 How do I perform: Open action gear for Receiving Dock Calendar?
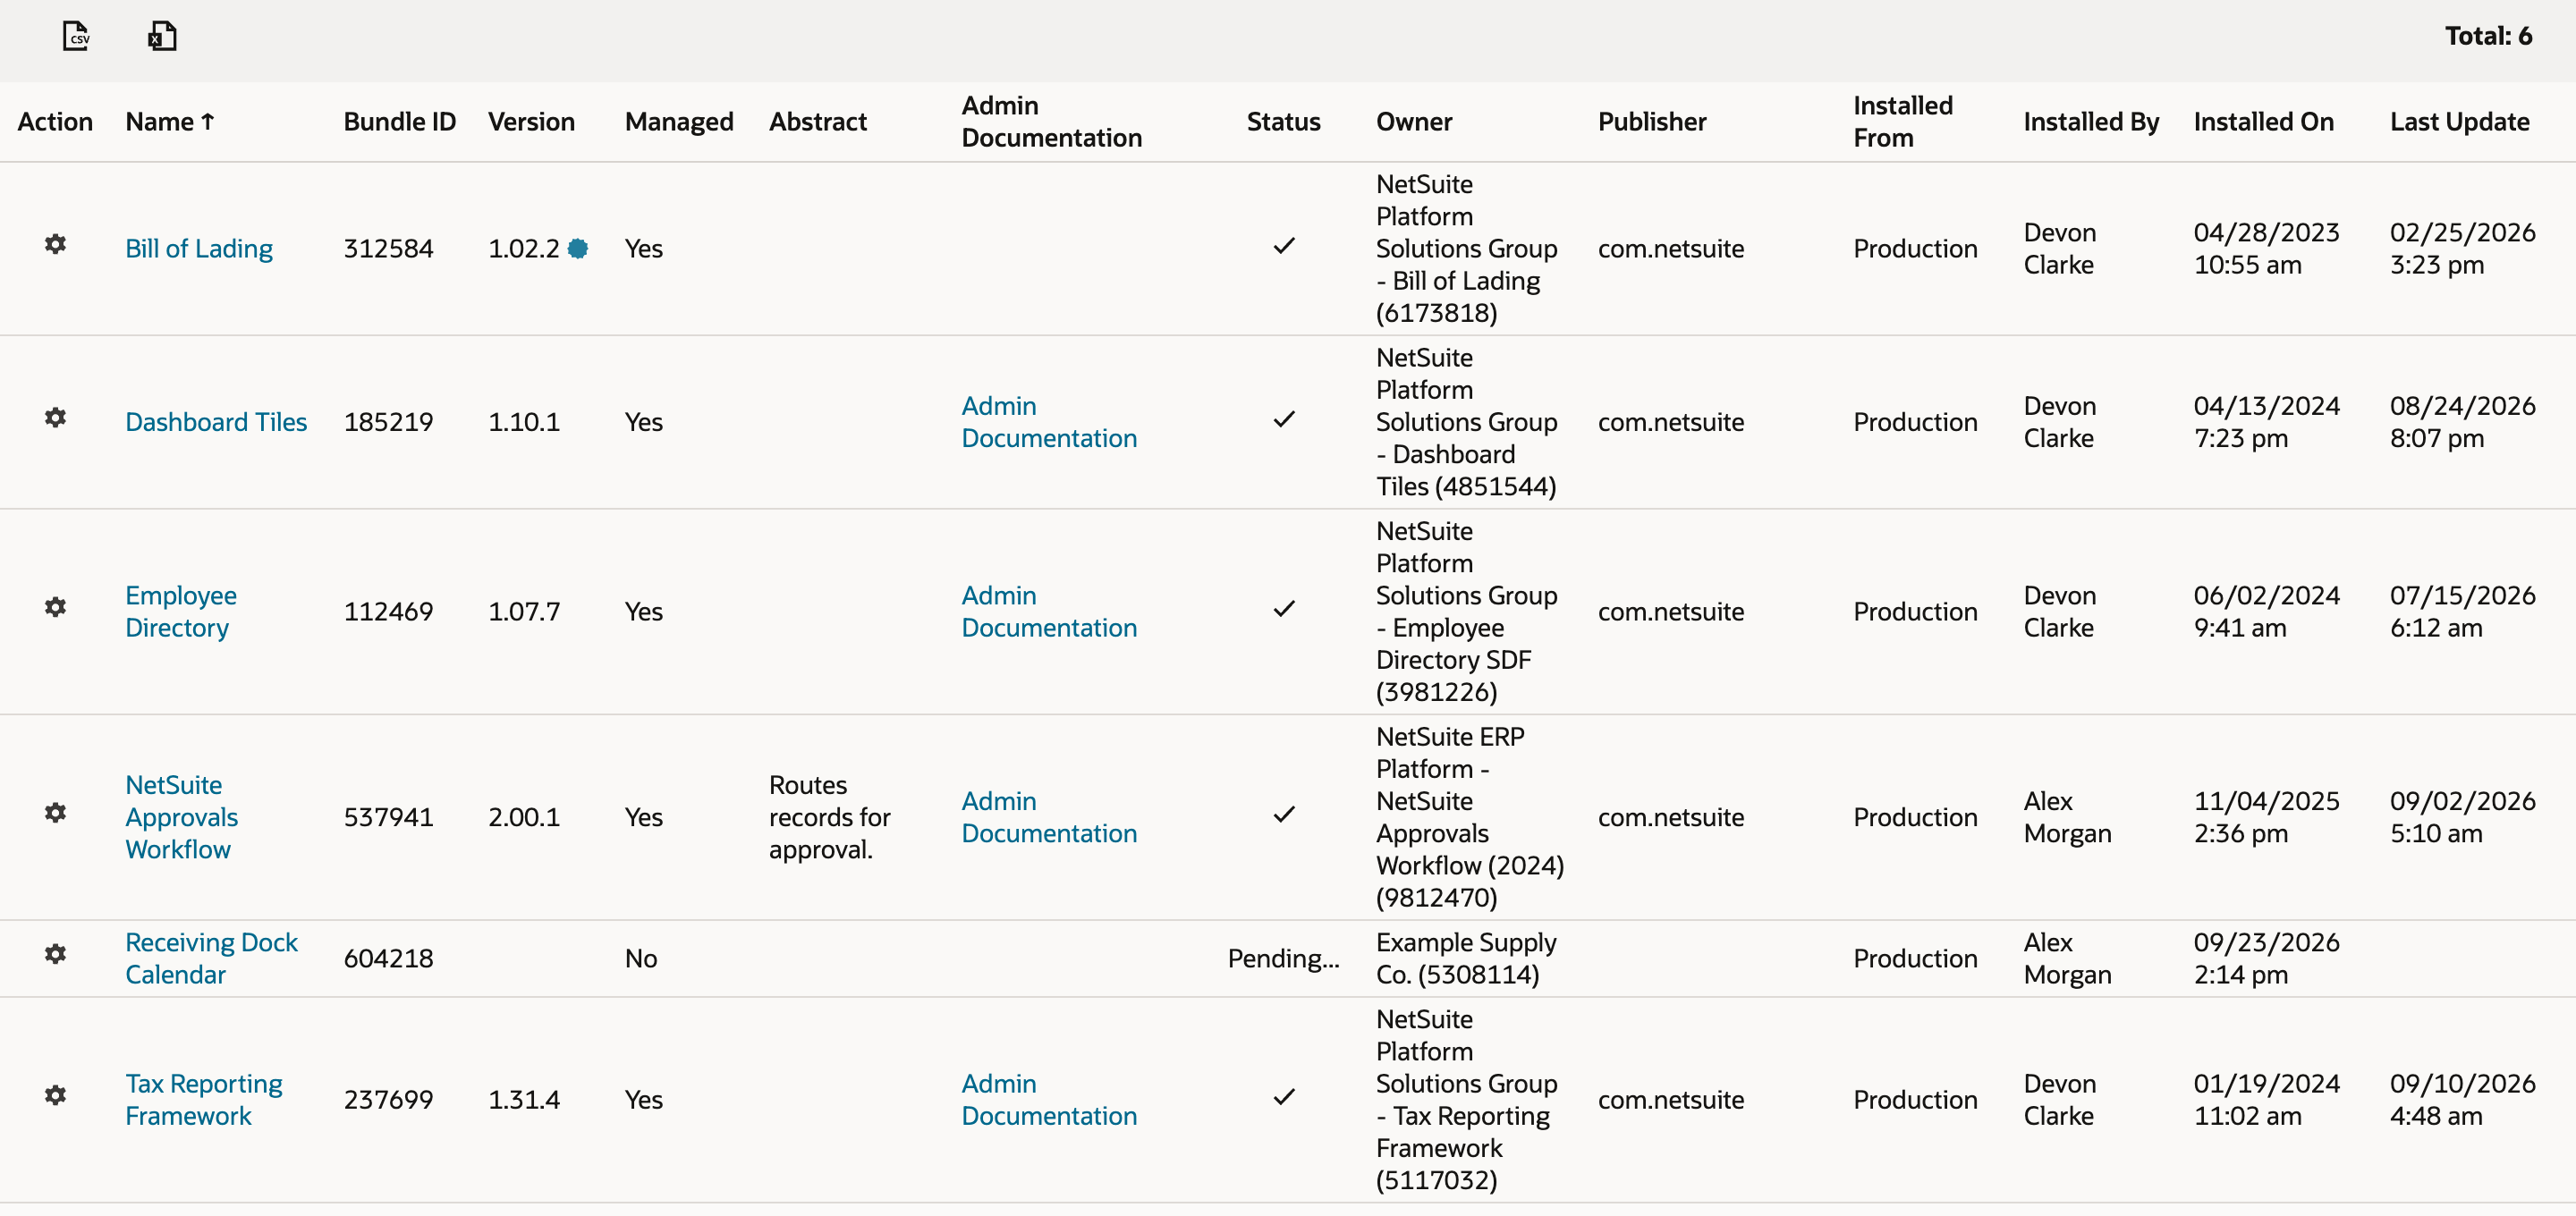(56, 955)
